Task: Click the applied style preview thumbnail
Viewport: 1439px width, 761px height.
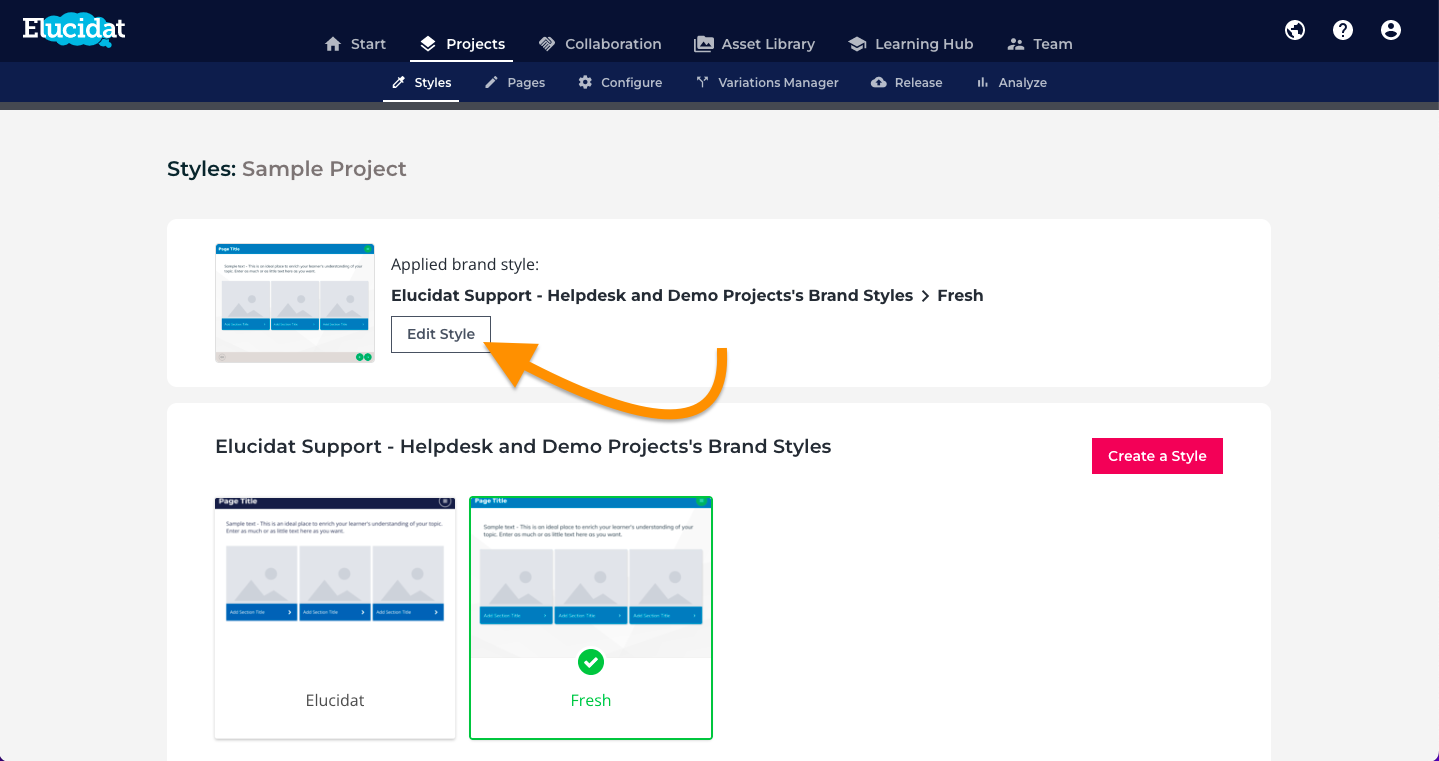Action: [295, 302]
